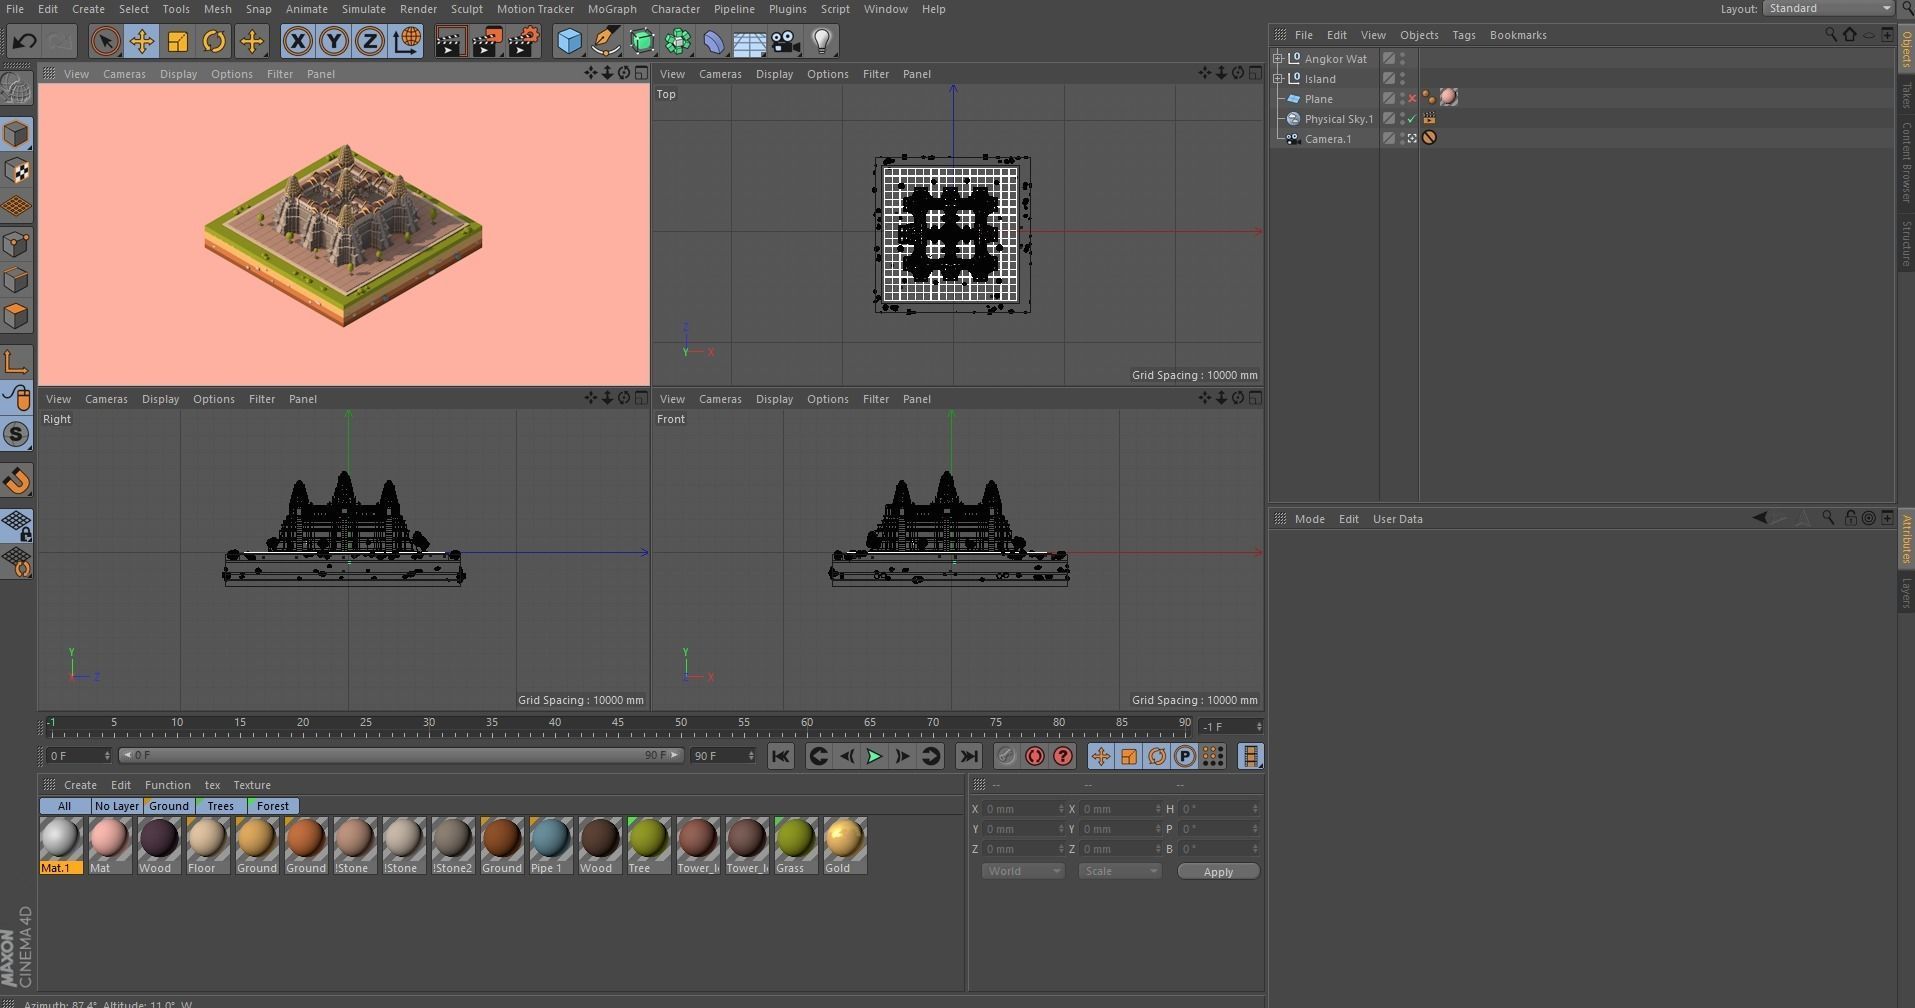Image resolution: width=1915 pixels, height=1008 pixels.
Task: Open the World coordinate dropdown
Action: click(x=1022, y=871)
